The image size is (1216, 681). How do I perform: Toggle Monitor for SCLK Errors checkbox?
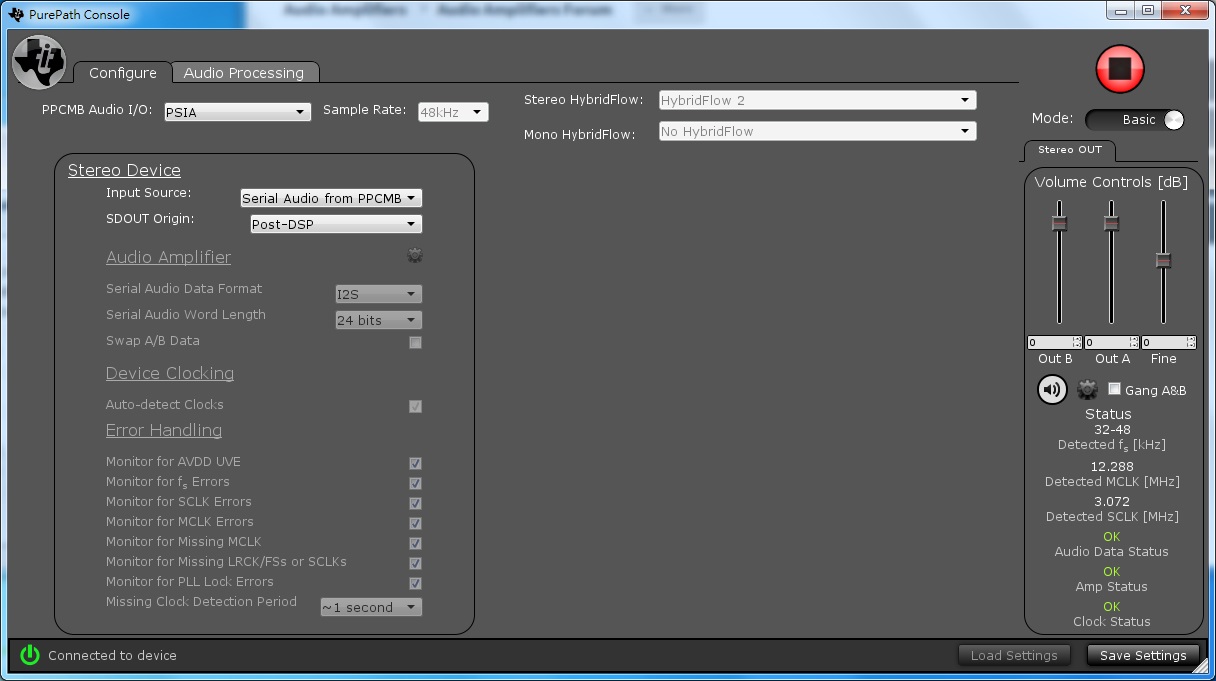pyautogui.click(x=415, y=503)
